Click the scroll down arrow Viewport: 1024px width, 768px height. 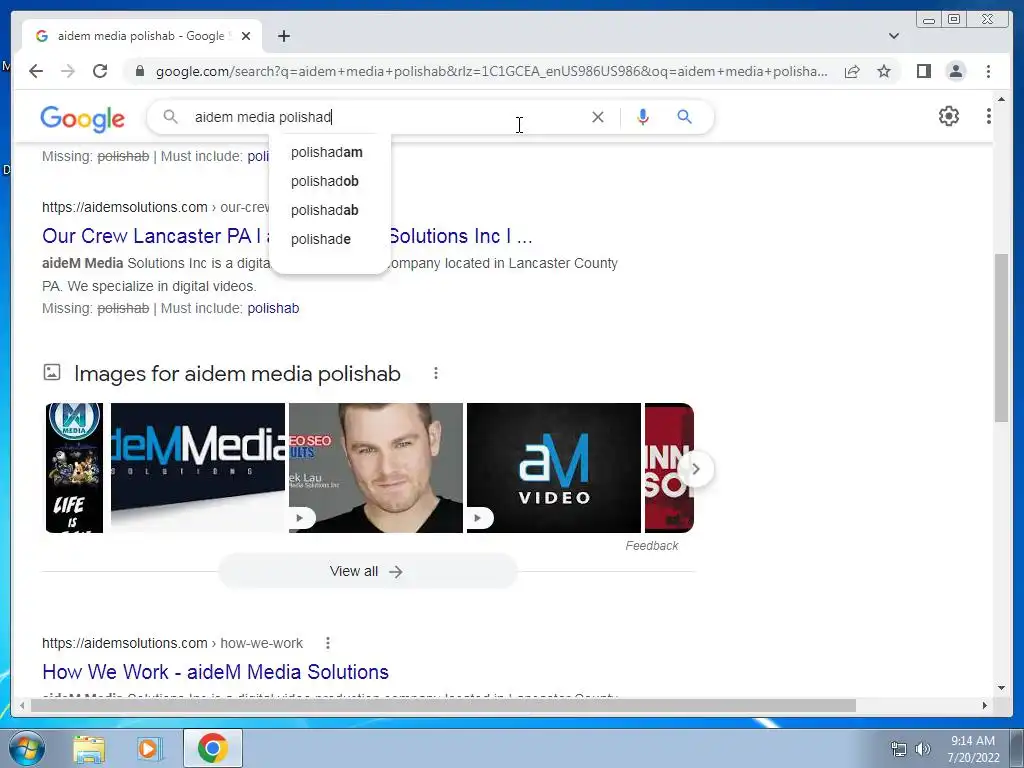1001,688
